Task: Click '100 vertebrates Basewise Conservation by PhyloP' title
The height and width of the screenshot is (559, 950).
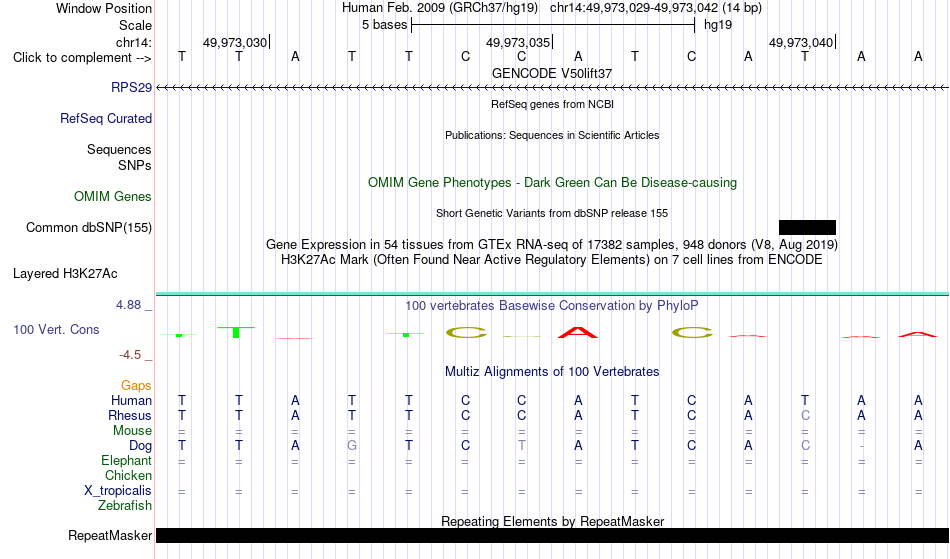Action: tap(552, 305)
